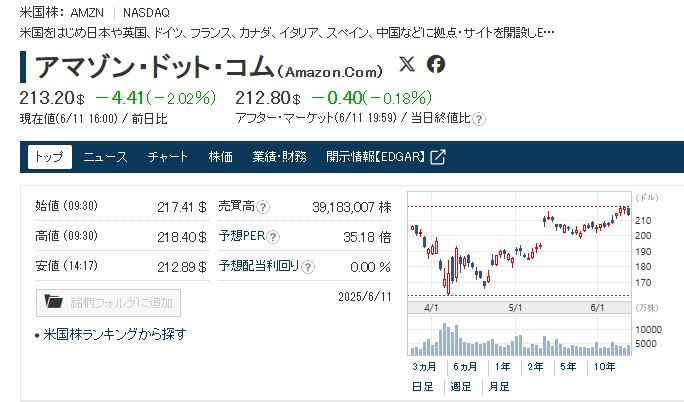Set chart range to 6ヵ月

[x=465, y=367]
